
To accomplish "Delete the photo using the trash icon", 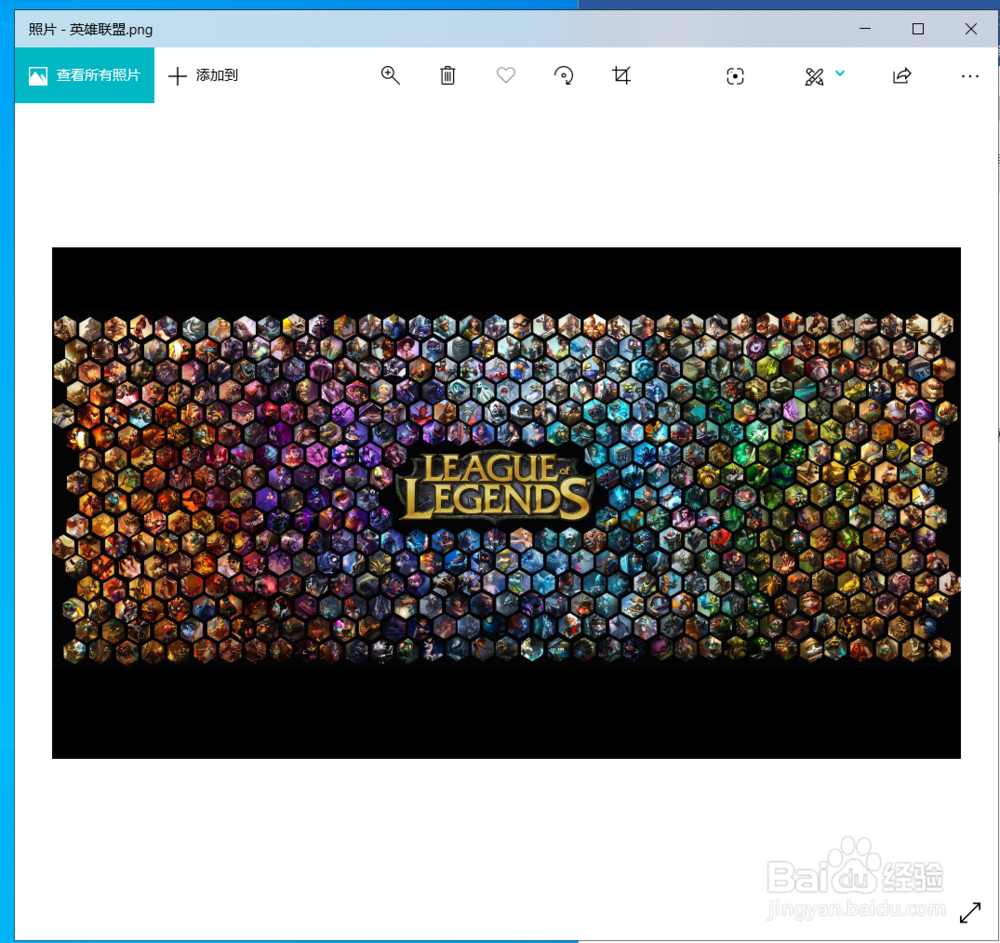I will [448, 75].
